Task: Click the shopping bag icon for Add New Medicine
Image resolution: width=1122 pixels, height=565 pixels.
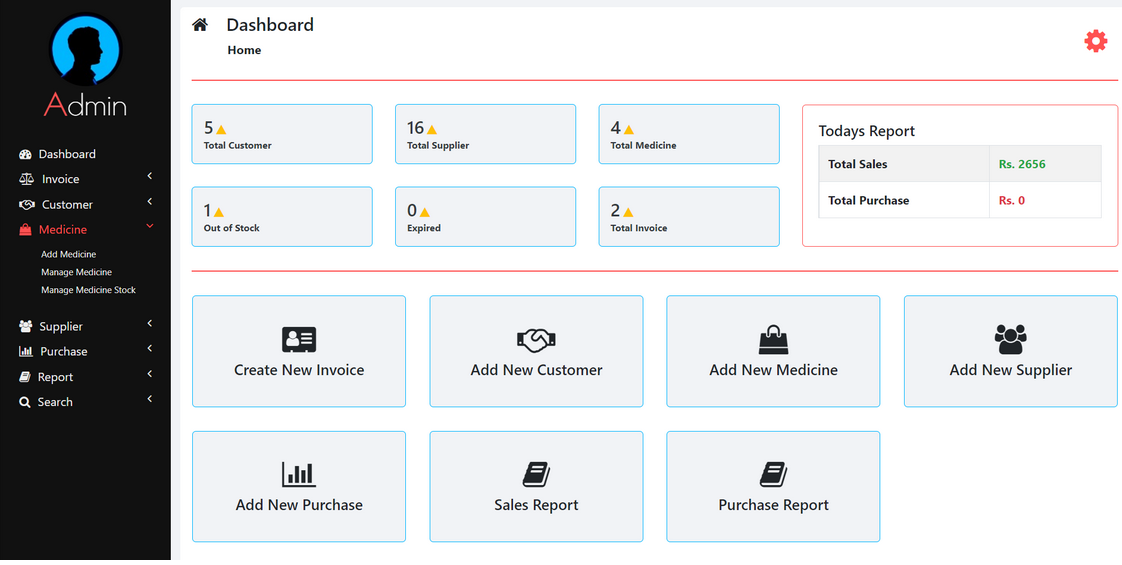Action: coord(773,339)
